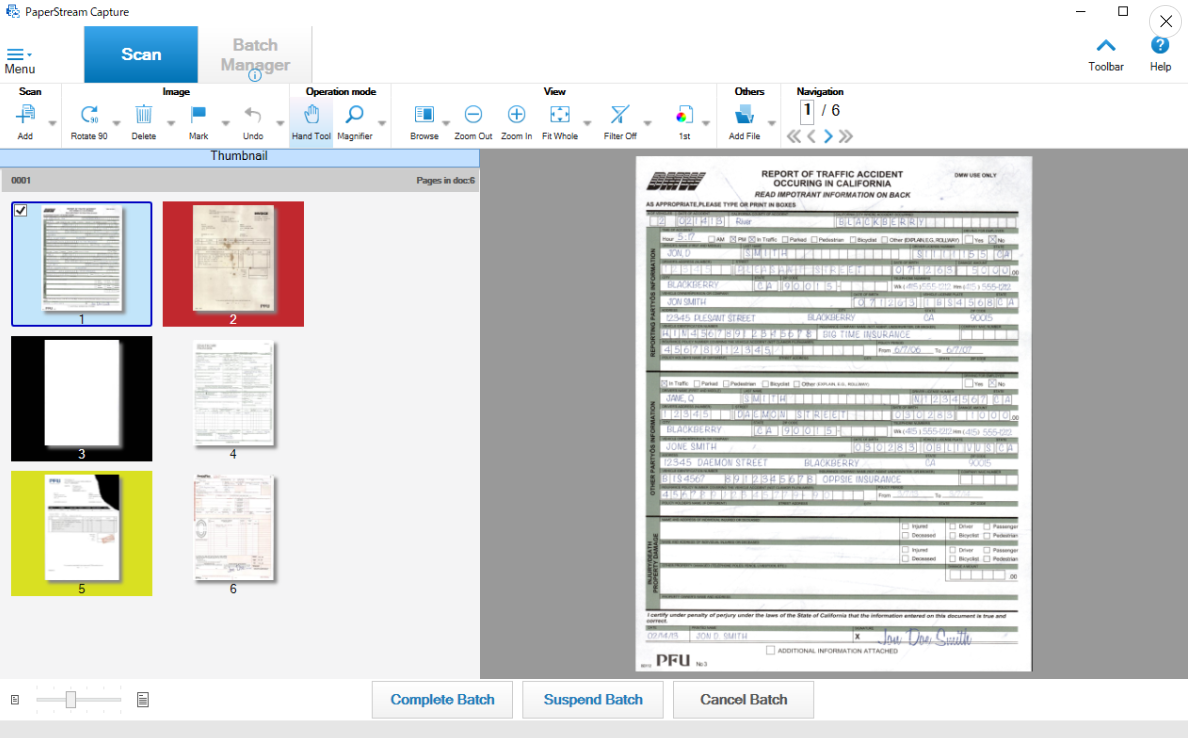Open the Menu in the top-left corner
The width and height of the screenshot is (1189, 738).
pos(20,56)
